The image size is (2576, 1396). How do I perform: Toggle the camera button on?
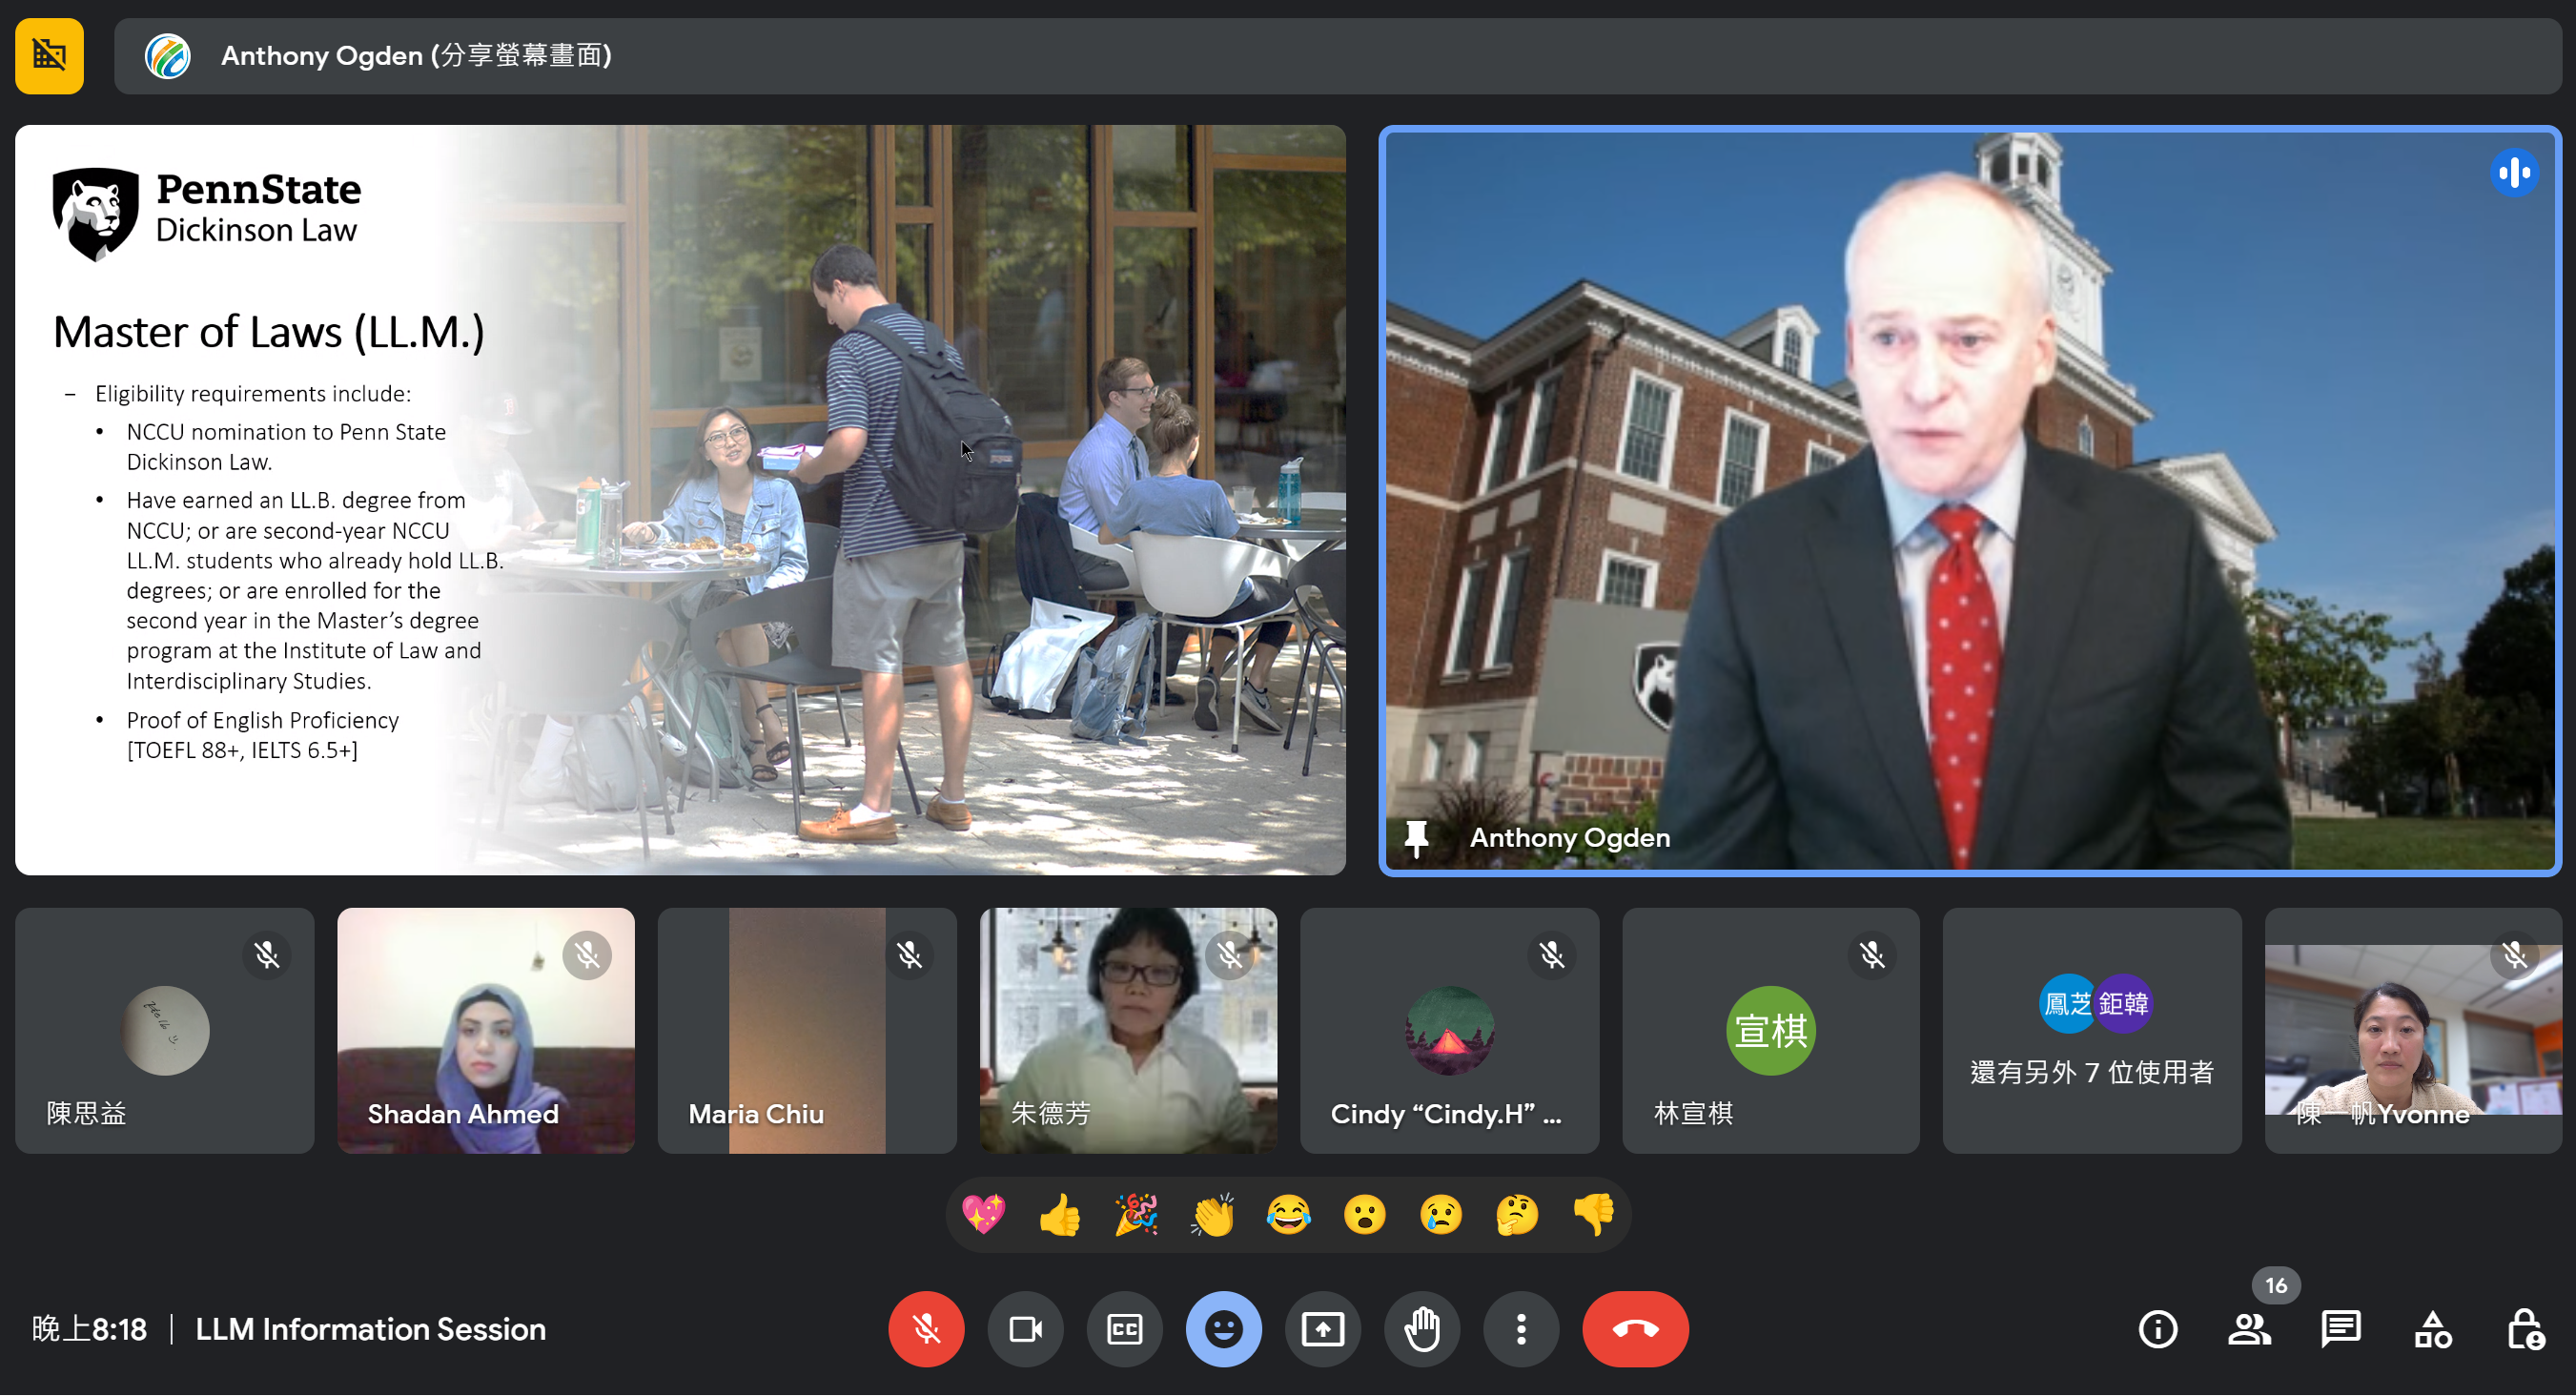coord(1025,1329)
